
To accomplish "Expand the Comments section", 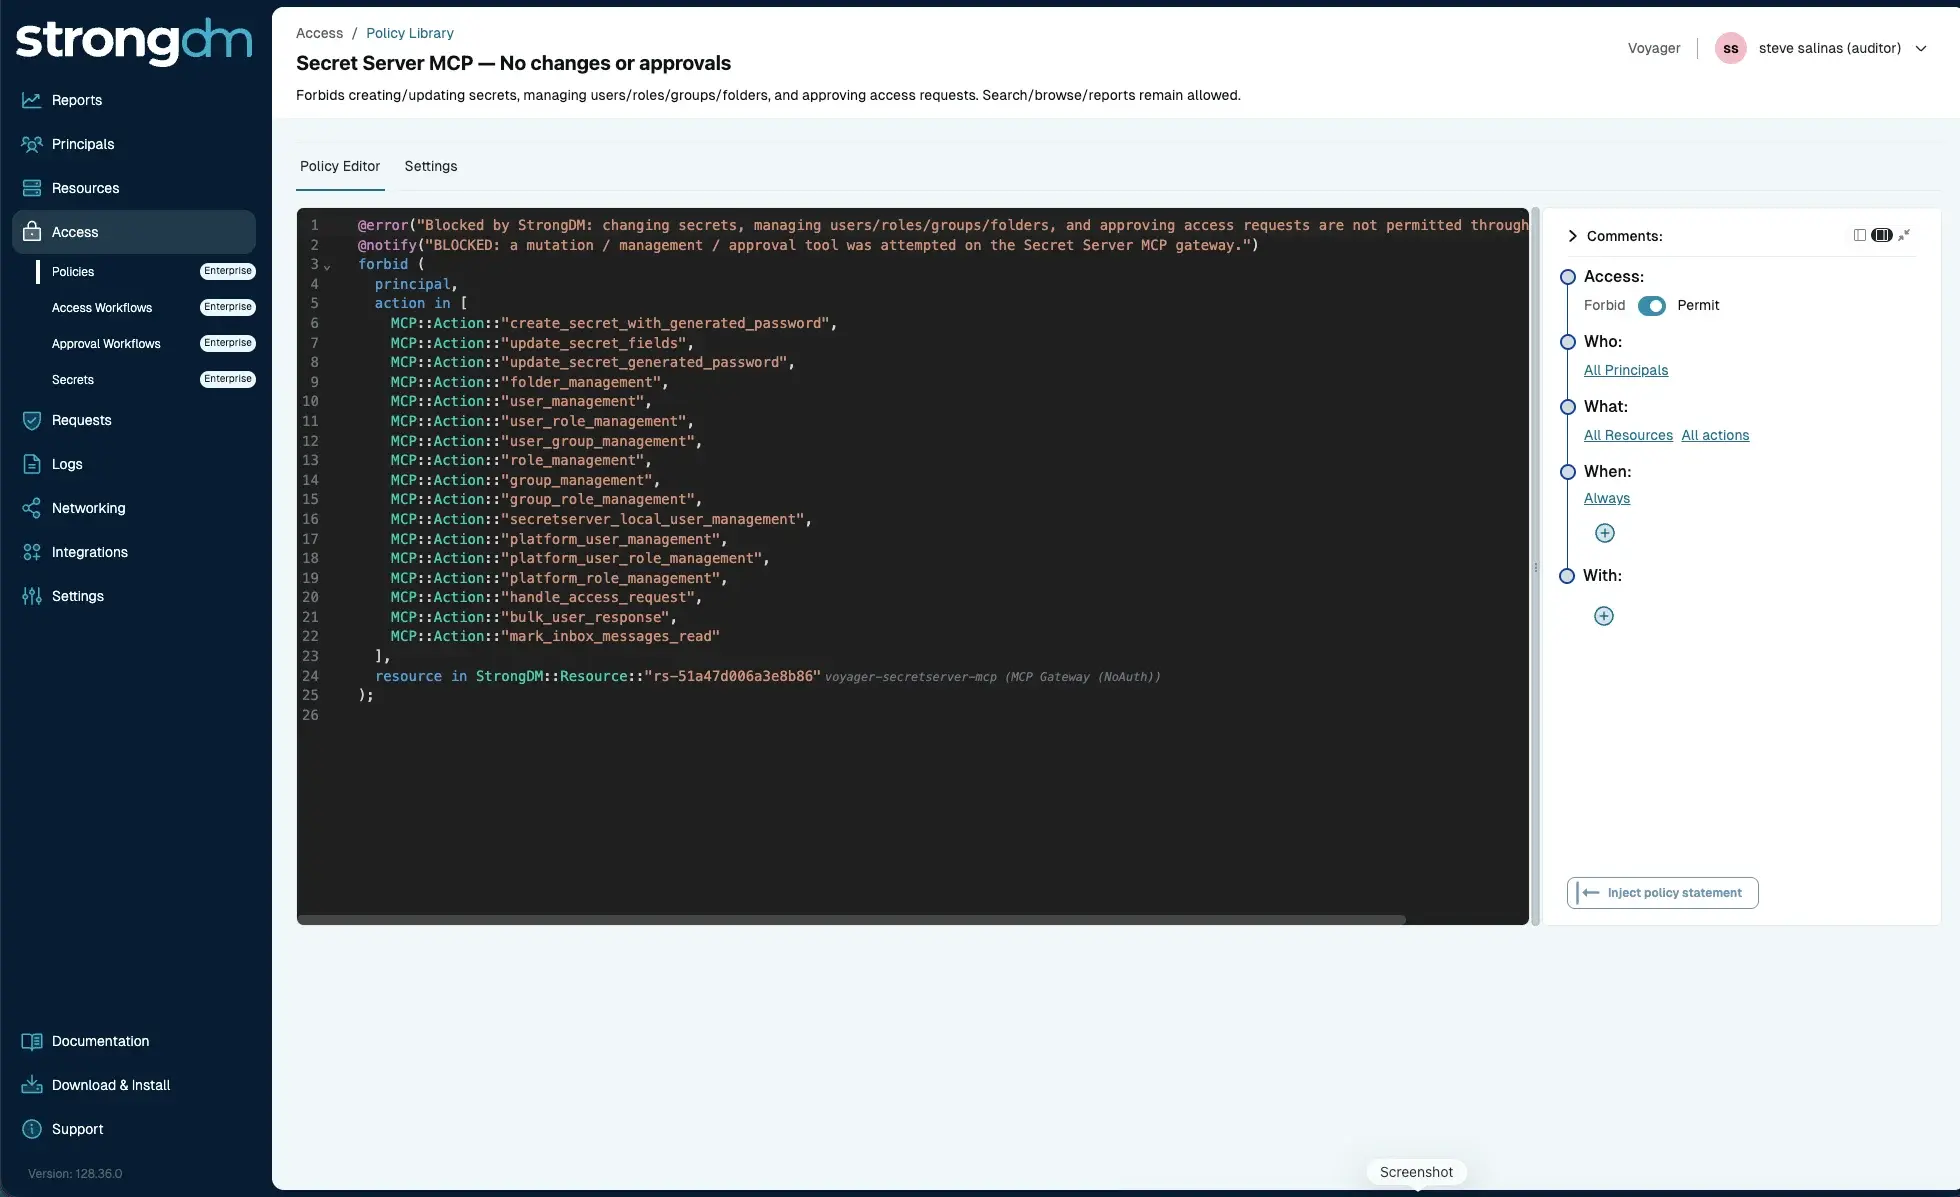I will (x=1573, y=236).
